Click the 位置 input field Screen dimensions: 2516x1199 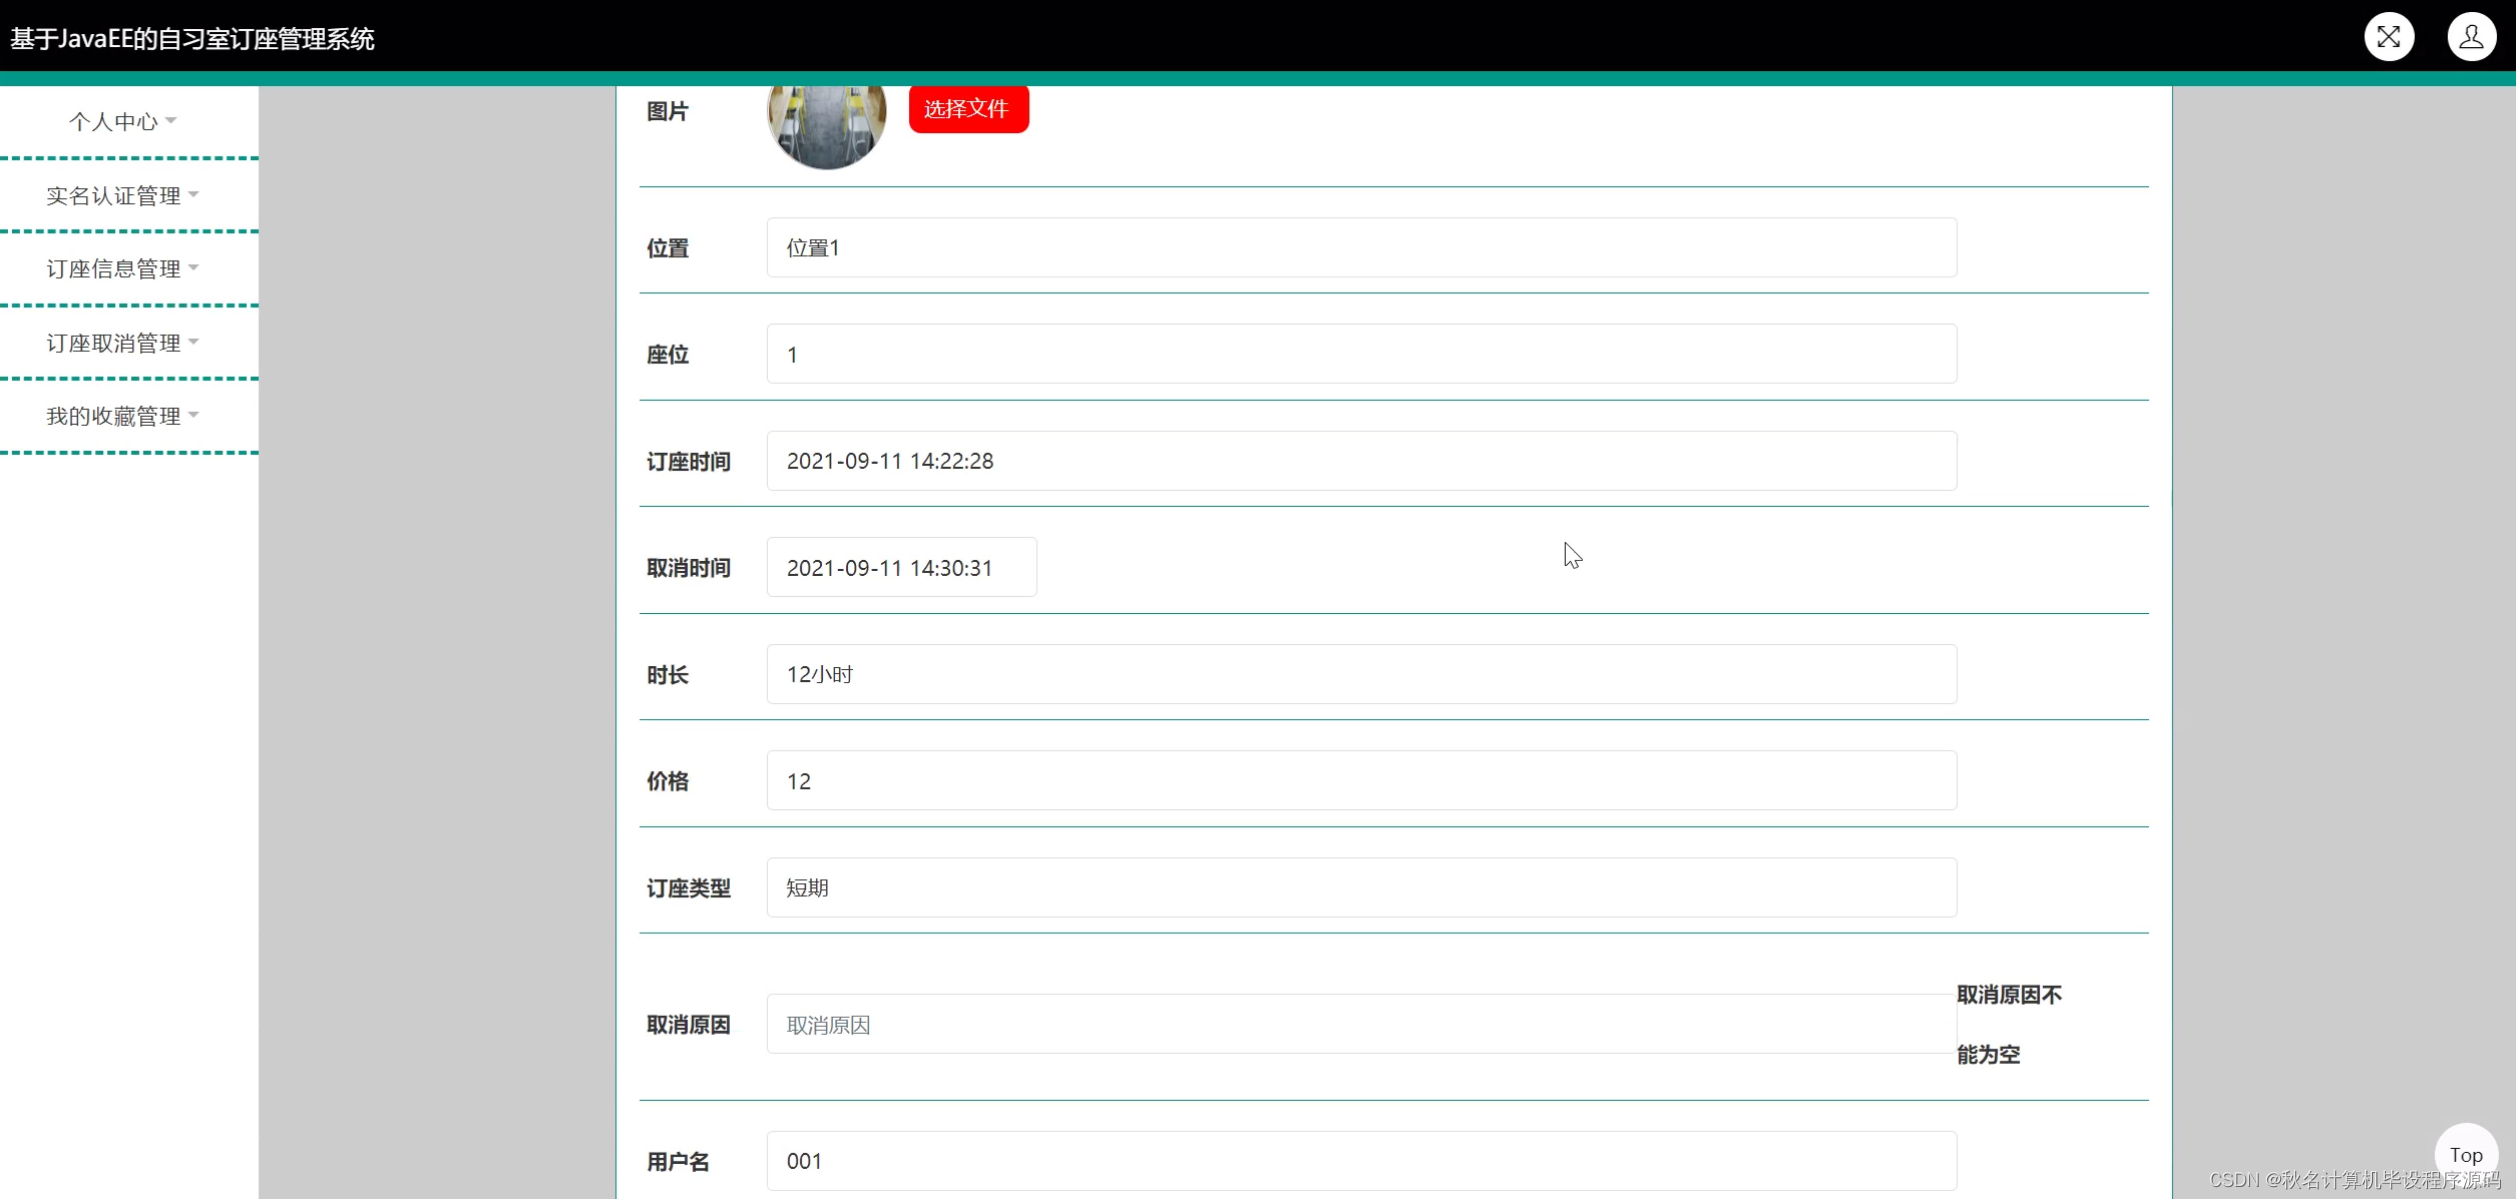click(1360, 247)
